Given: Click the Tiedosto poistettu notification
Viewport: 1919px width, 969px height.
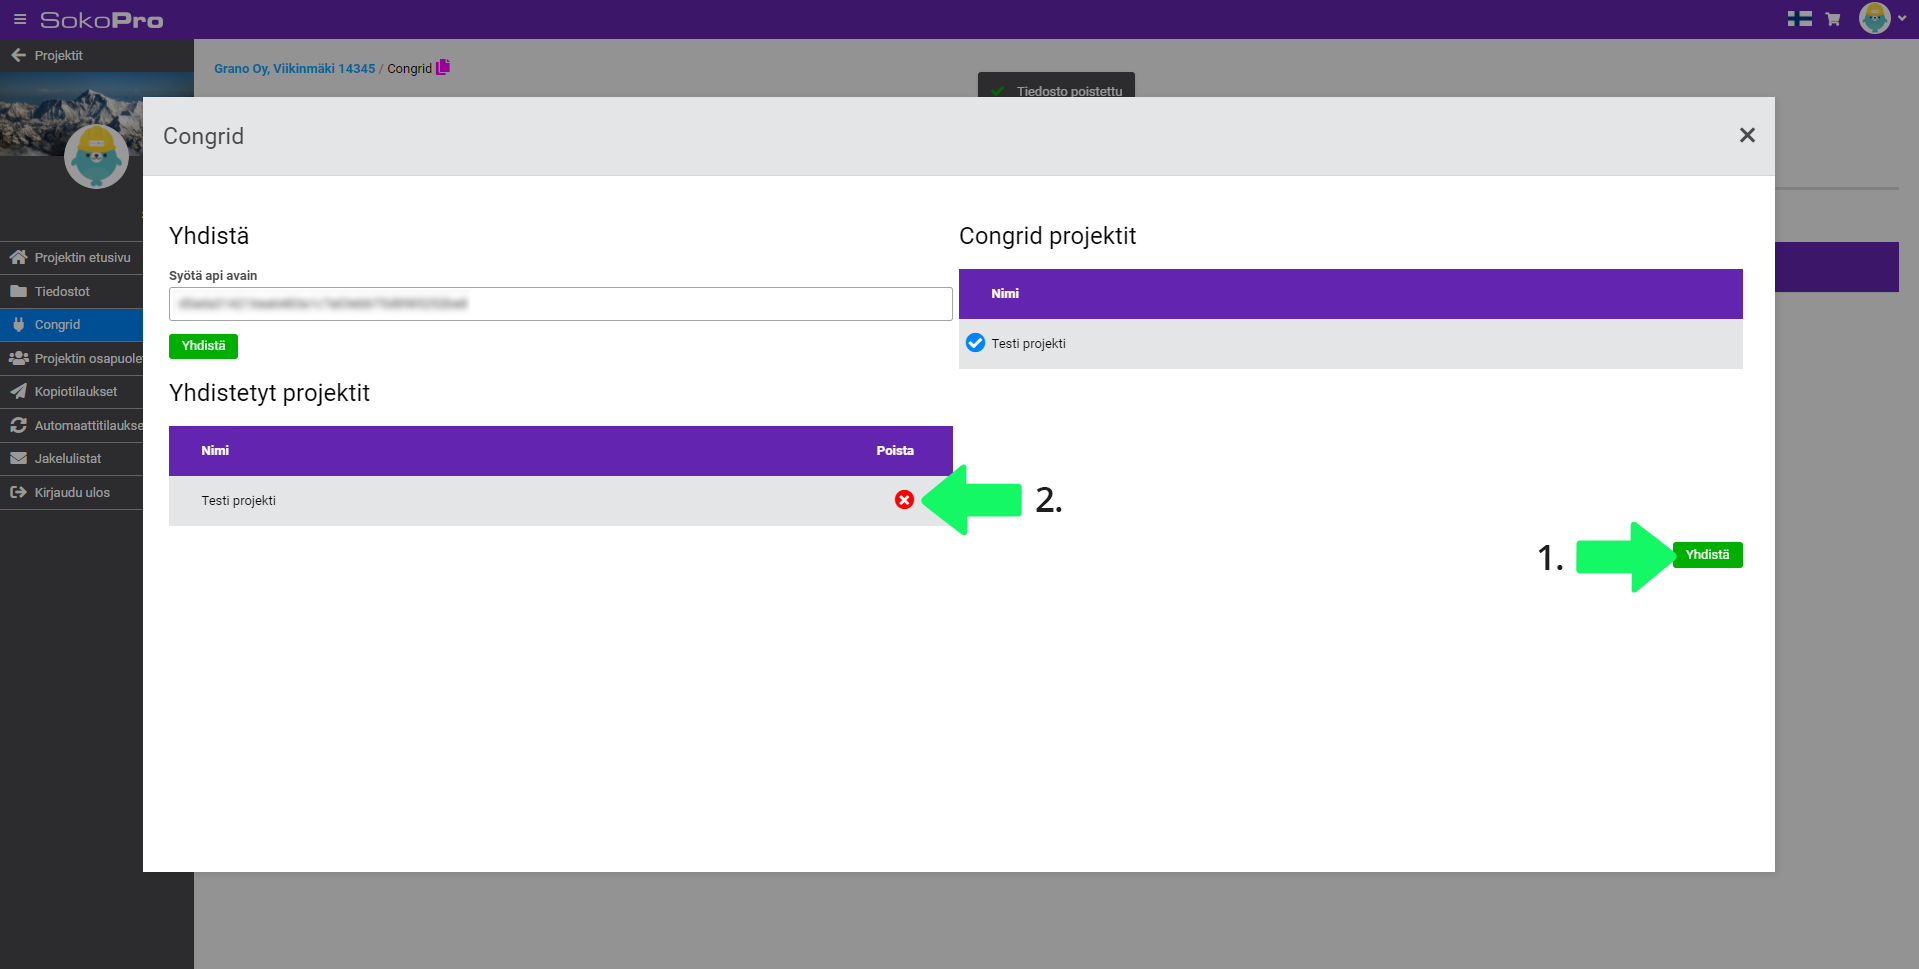Looking at the screenshot, I should tap(1056, 85).
